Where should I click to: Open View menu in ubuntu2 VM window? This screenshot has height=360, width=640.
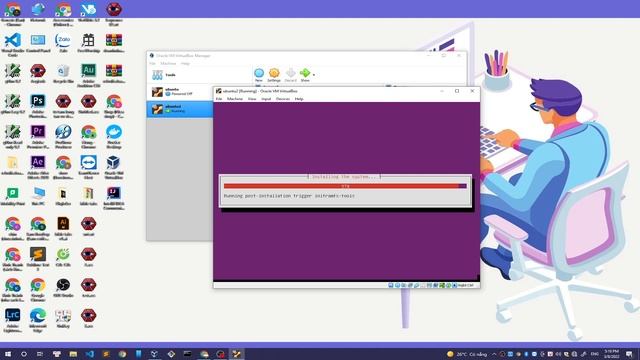point(252,99)
